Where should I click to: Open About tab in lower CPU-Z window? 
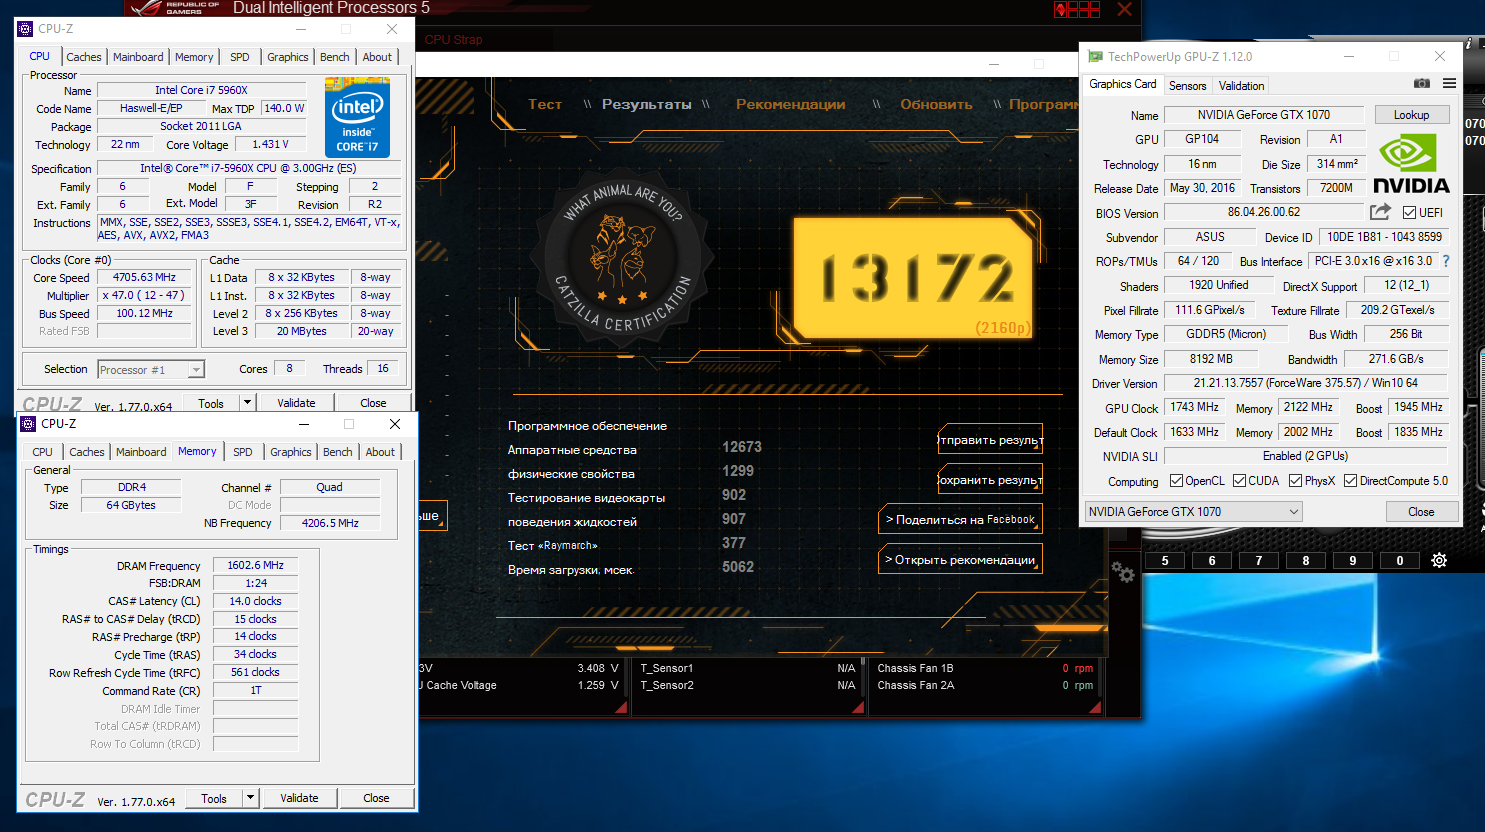[x=380, y=452]
